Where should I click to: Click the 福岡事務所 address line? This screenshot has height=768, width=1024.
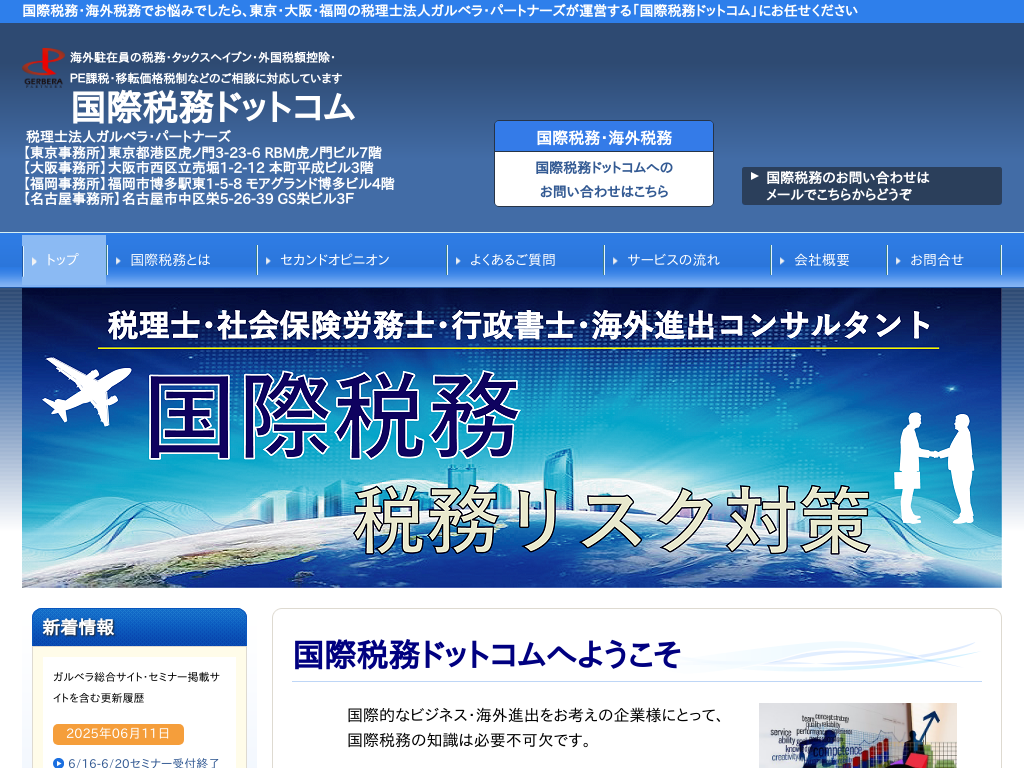click(x=208, y=184)
